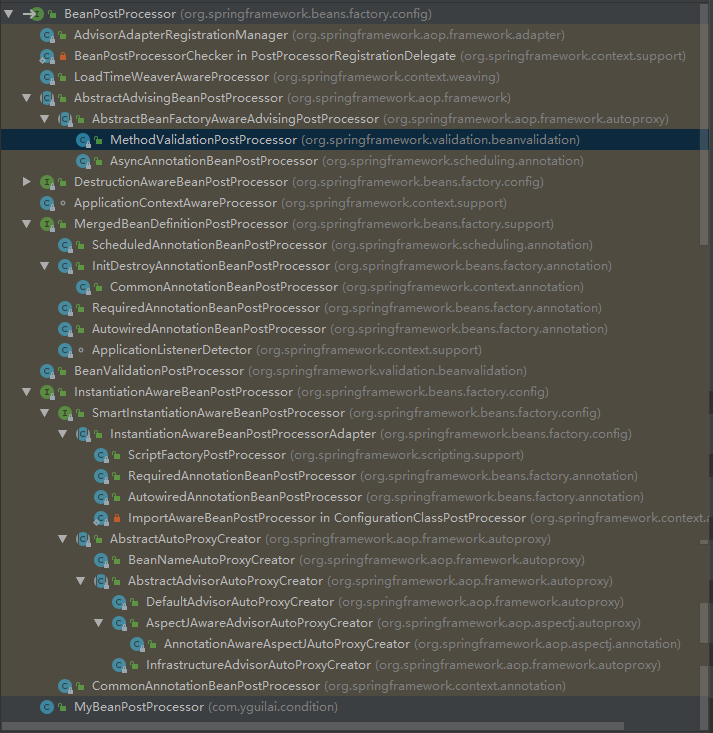713x733 pixels.
Task: Select AutowiredAnnotationBeanPostProcessor under MergedBeanDefinitionPostProcessor
Action: pyautogui.click(x=209, y=329)
